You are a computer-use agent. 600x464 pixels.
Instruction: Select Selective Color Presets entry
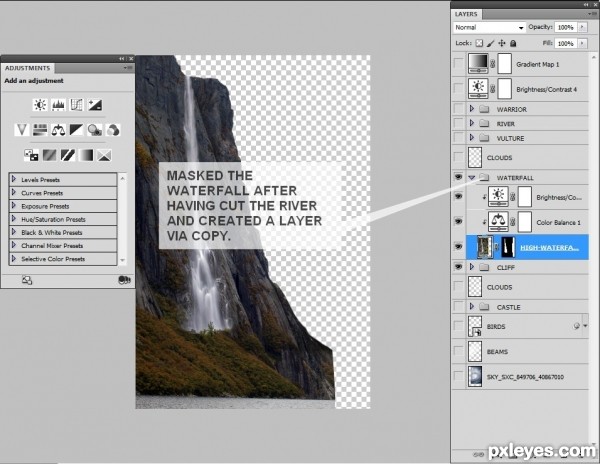[63, 259]
